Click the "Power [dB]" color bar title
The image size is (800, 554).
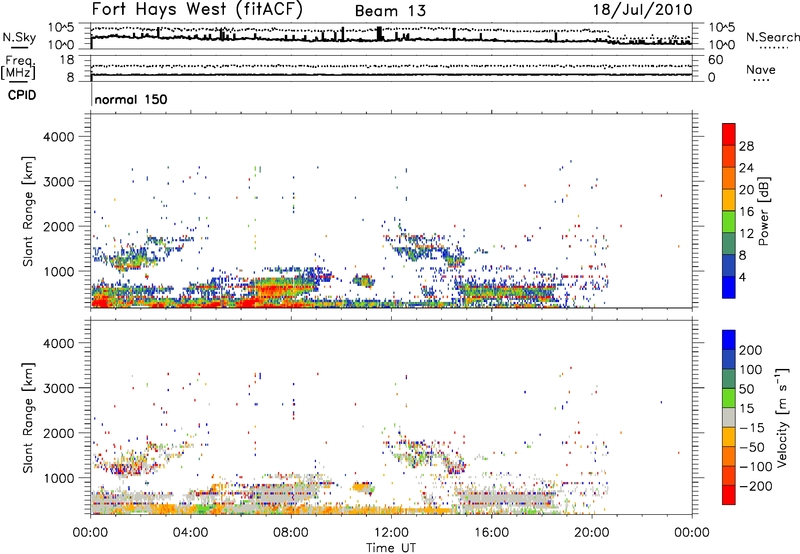pos(763,211)
